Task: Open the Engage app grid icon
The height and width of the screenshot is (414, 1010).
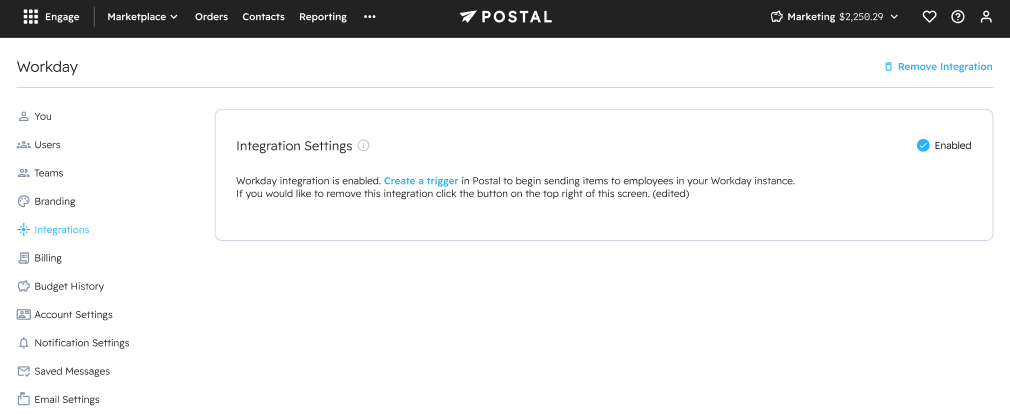Action: point(31,17)
